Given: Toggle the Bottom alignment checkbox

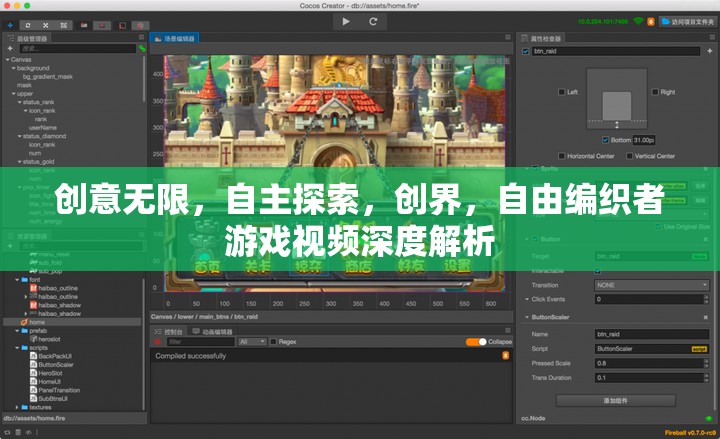Looking at the screenshot, I should click(x=605, y=140).
